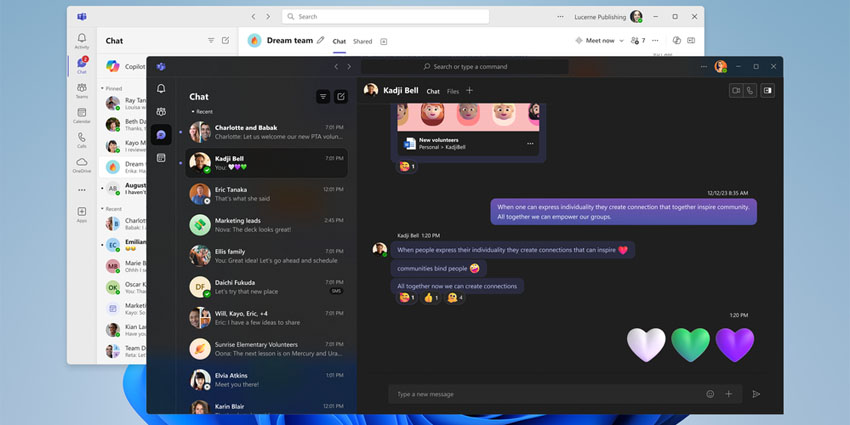Click Copilot entry in light window chat list
This screenshot has height=425, width=850.
[125, 66]
